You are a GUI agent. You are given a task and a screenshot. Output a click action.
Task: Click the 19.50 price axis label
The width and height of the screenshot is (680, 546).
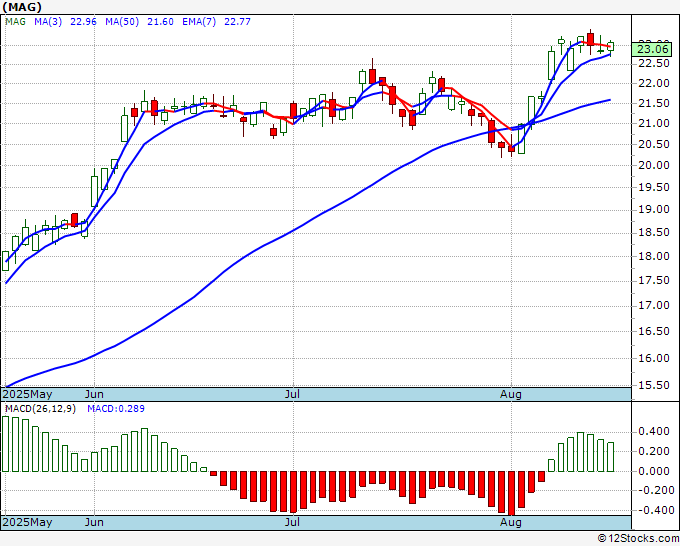point(654,187)
